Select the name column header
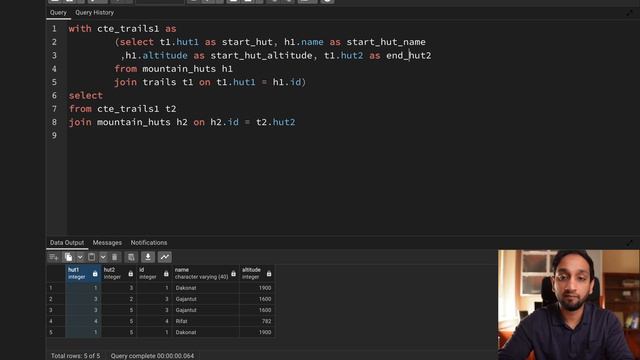640x360 pixels. 205,273
